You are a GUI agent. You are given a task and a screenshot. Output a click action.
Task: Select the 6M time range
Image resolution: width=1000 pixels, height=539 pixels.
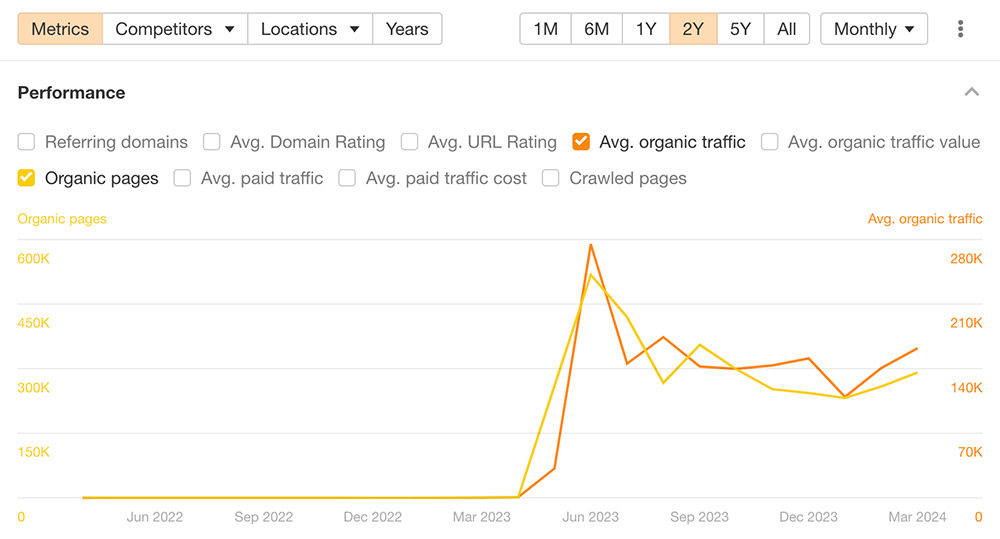pos(596,29)
